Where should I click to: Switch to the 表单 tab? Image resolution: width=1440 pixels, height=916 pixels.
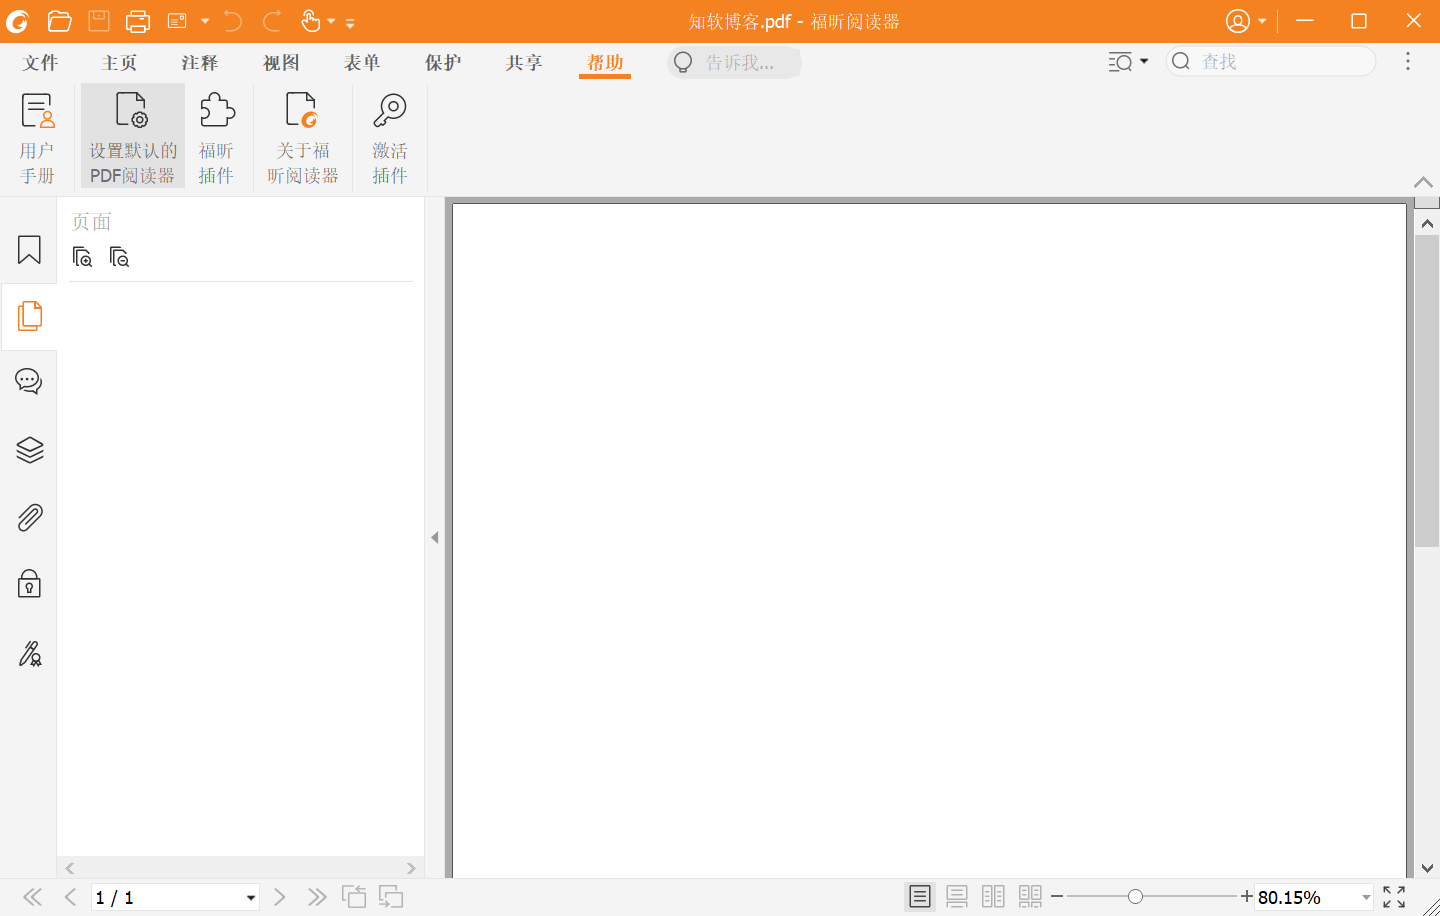point(362,63)
